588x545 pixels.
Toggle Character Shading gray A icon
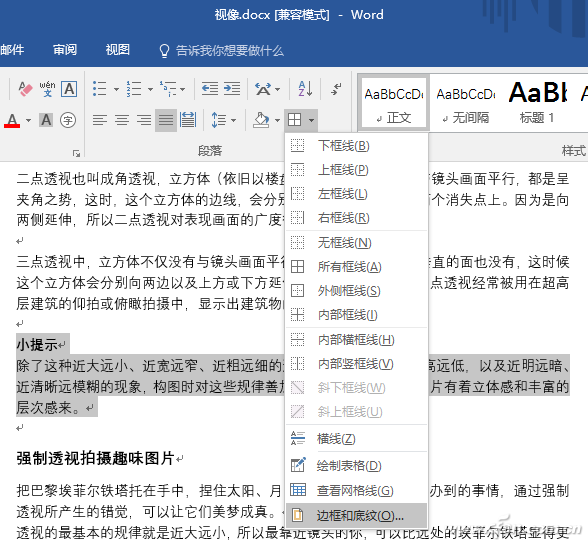[x=46, y=120]
